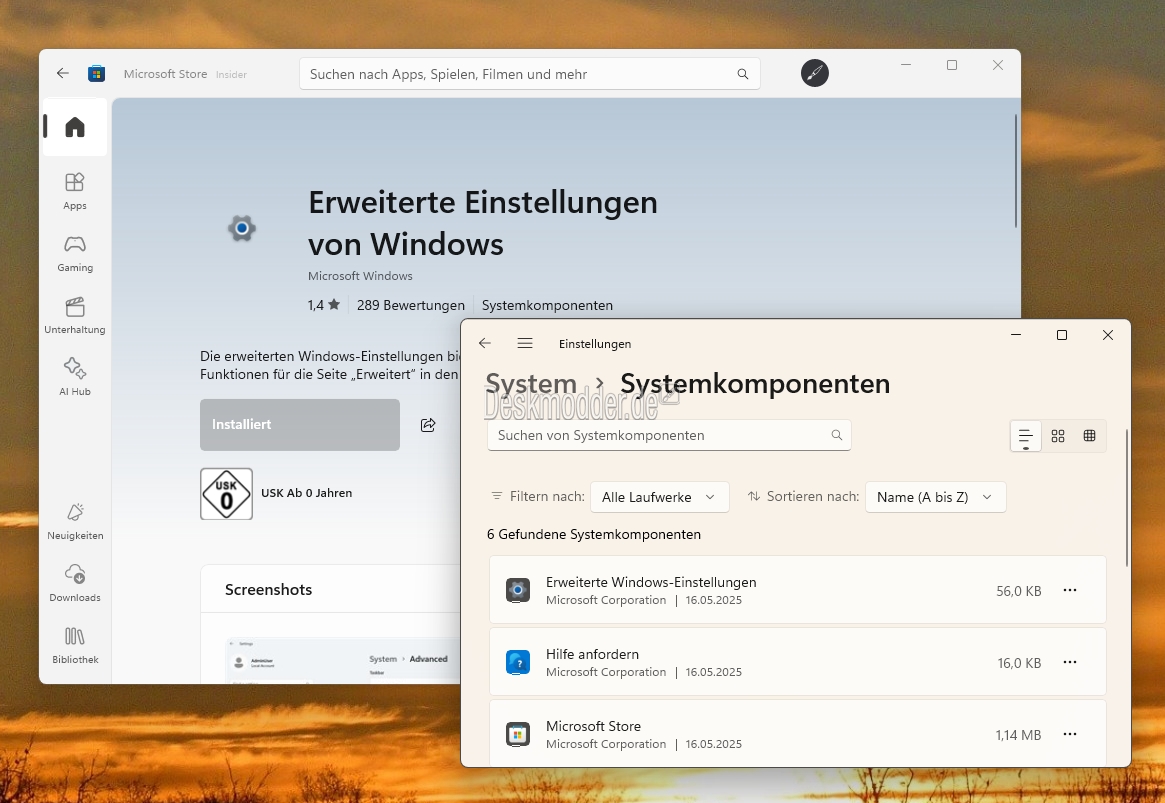Click the Installiert button
The image size is (1165, 803).
299,425
